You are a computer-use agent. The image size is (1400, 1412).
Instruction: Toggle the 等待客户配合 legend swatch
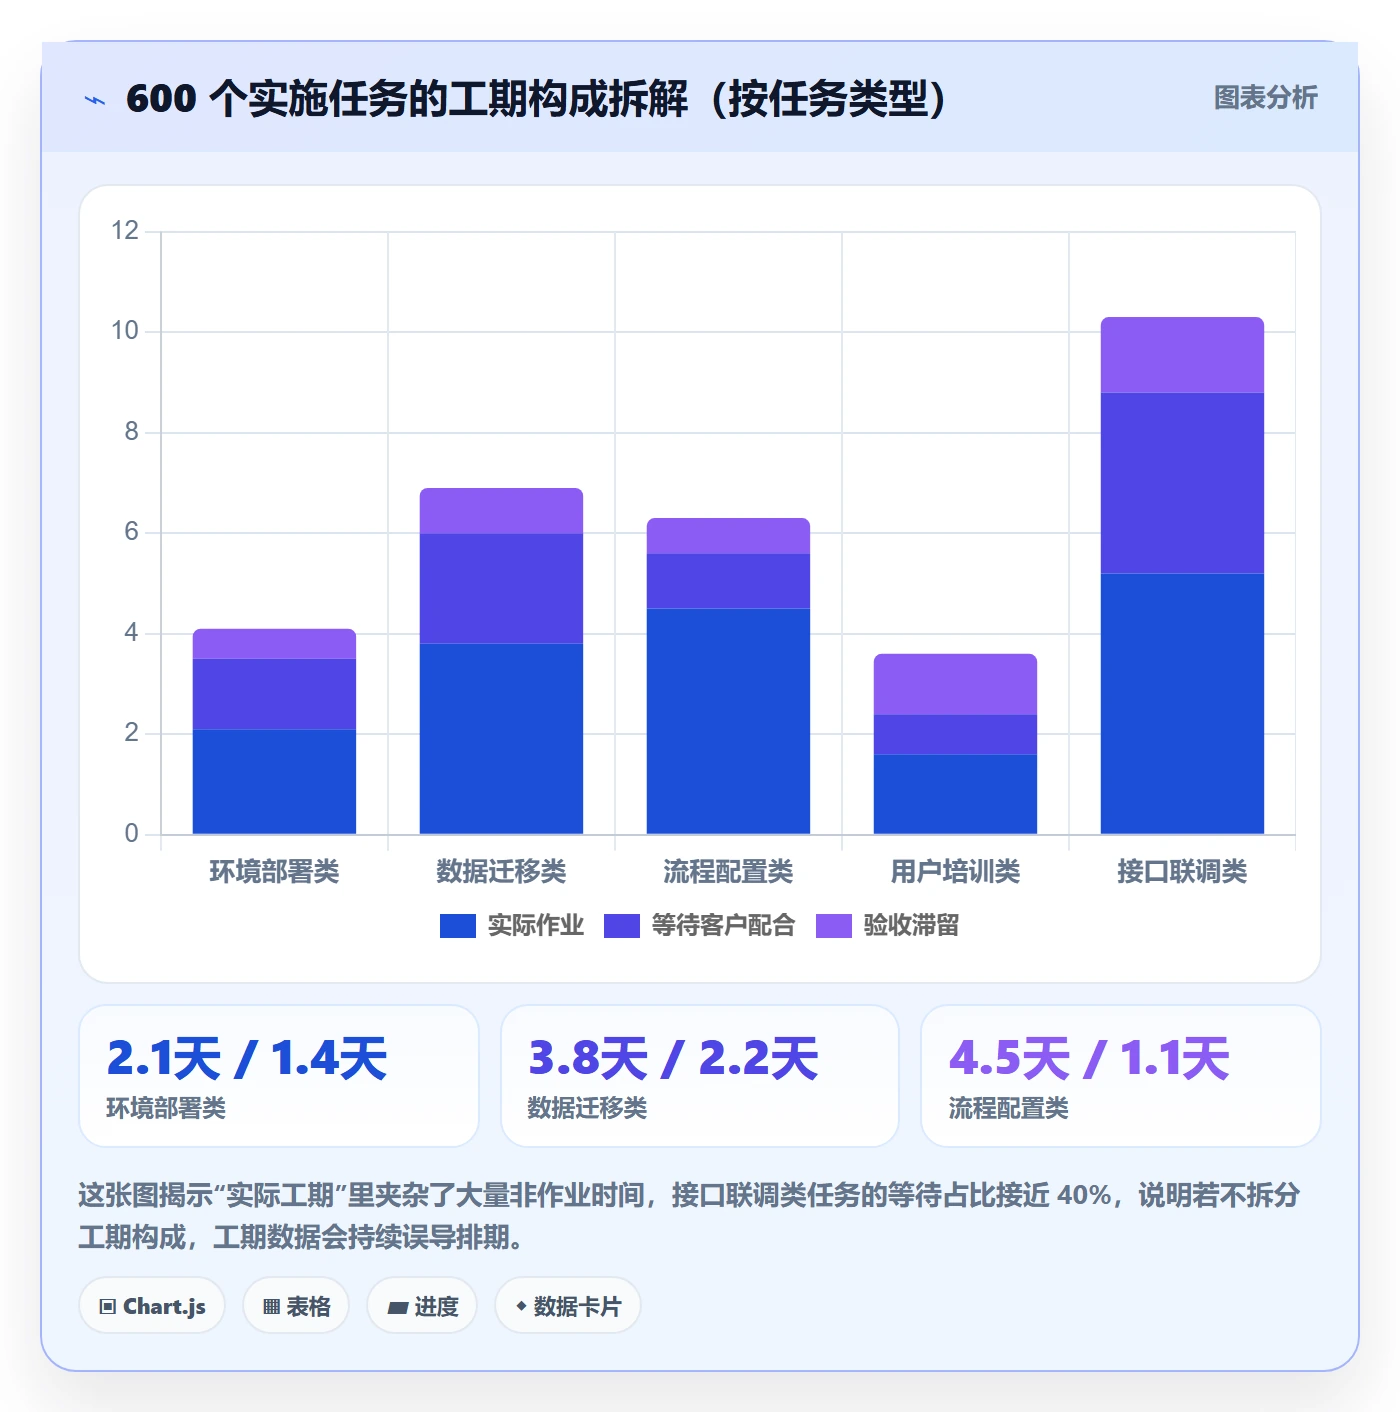[x=621, y=926]
